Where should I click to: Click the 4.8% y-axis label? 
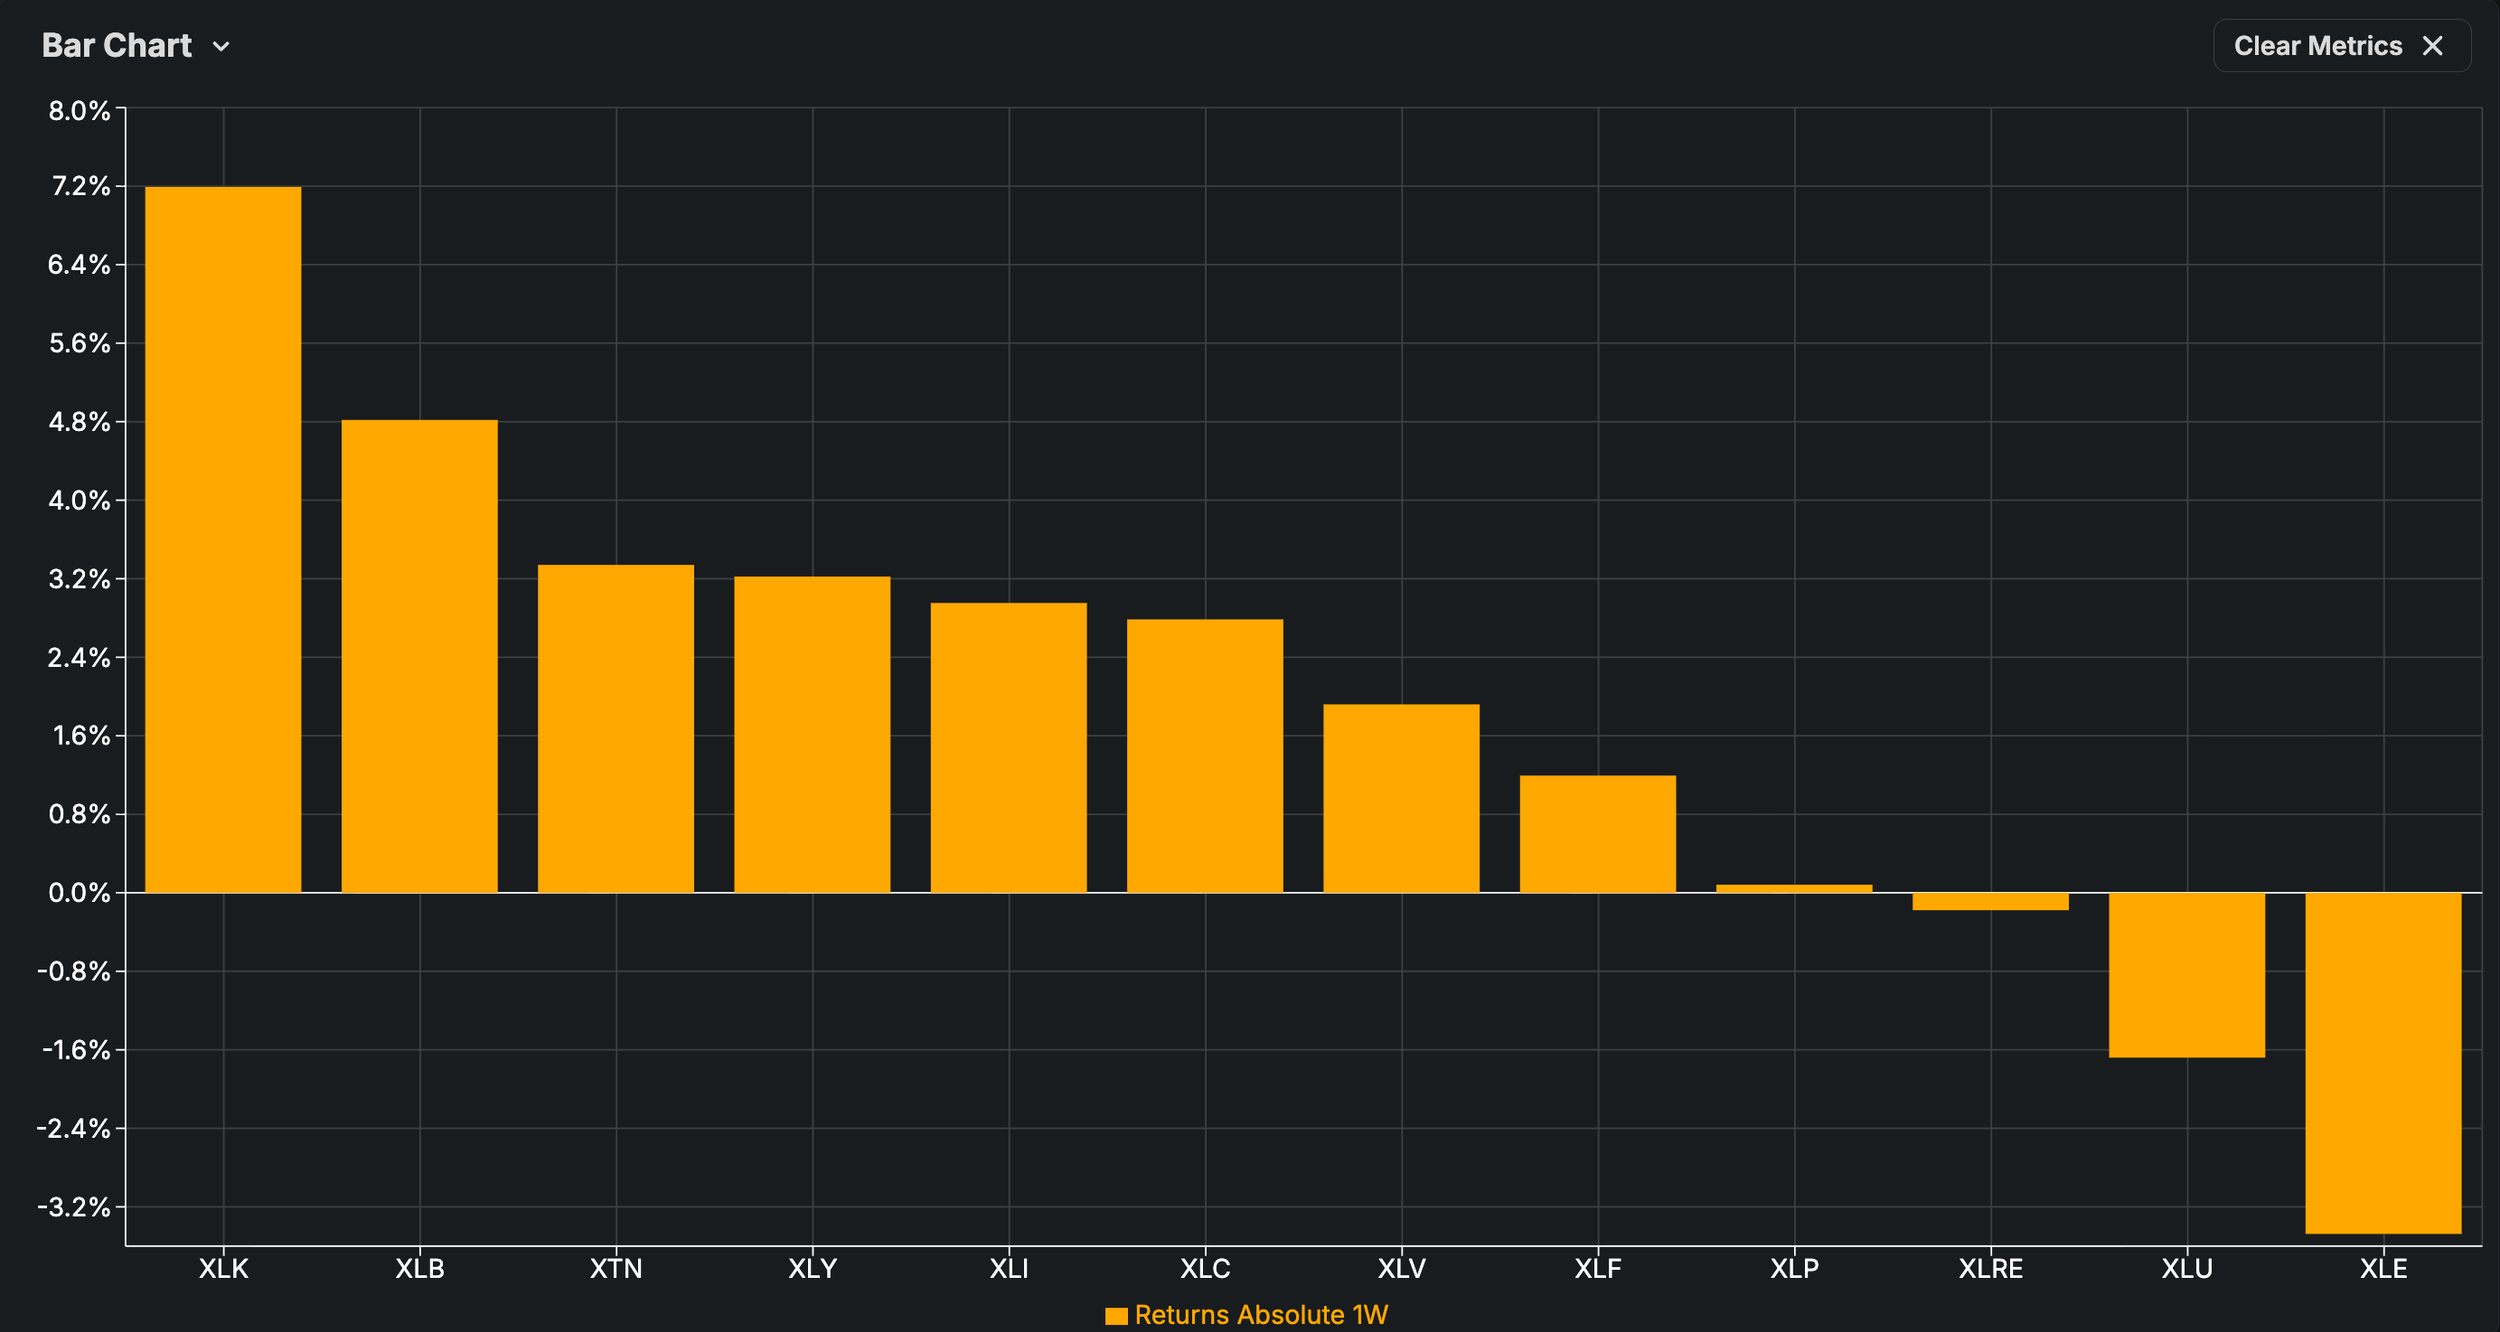[80, 422]
